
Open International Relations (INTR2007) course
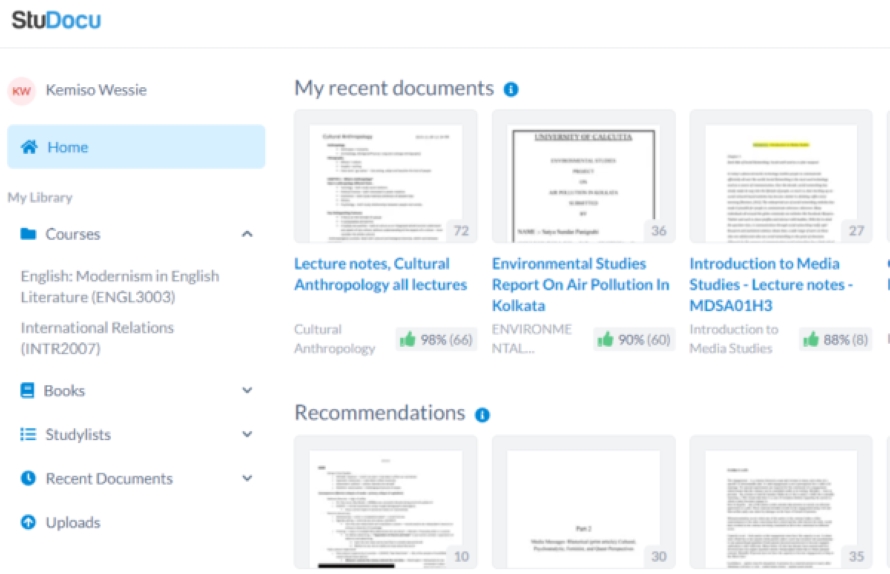(97, 338)
